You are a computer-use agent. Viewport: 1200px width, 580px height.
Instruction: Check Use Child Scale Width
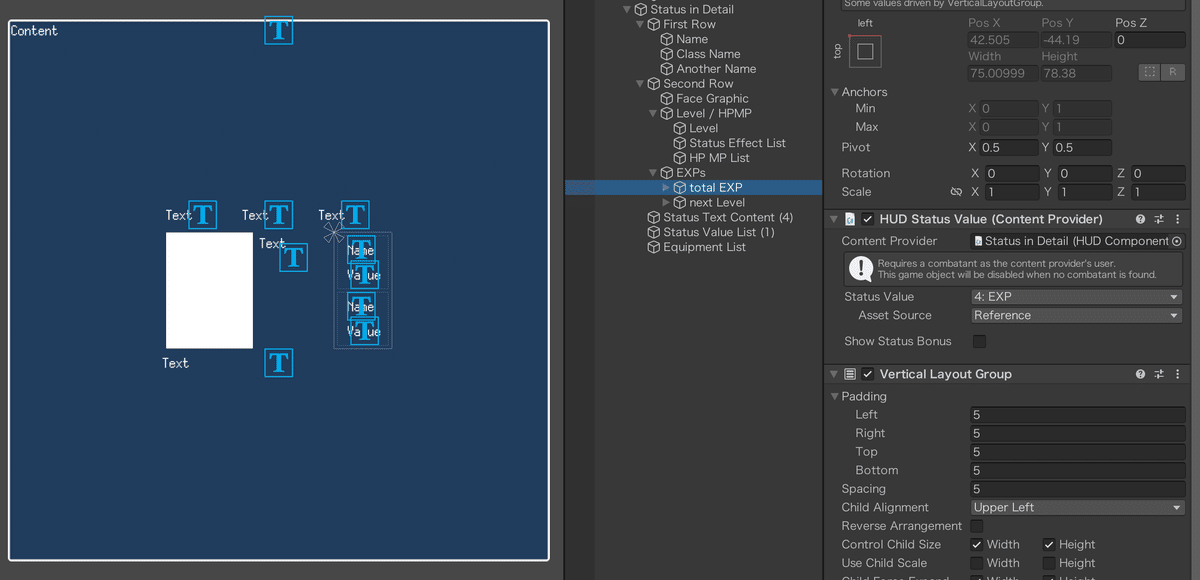[x=977, y=563]
